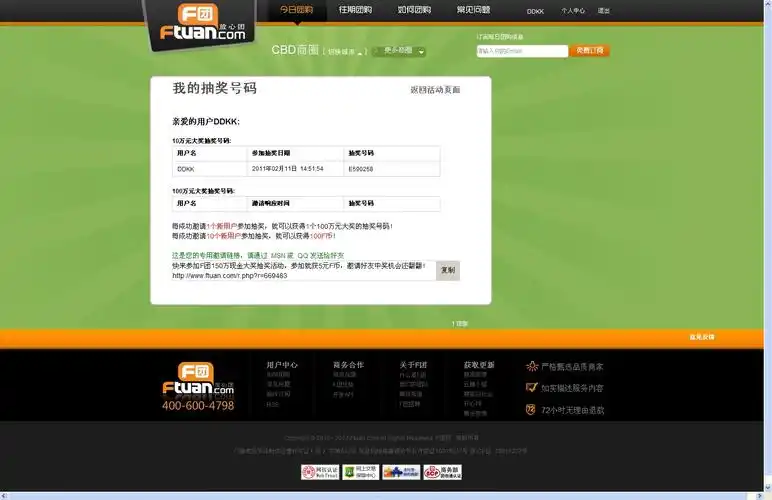The width and height of the screenshot is (772, 500).
Task: Click the 商务合作 footer heading
Action: (x=348, y=365)
